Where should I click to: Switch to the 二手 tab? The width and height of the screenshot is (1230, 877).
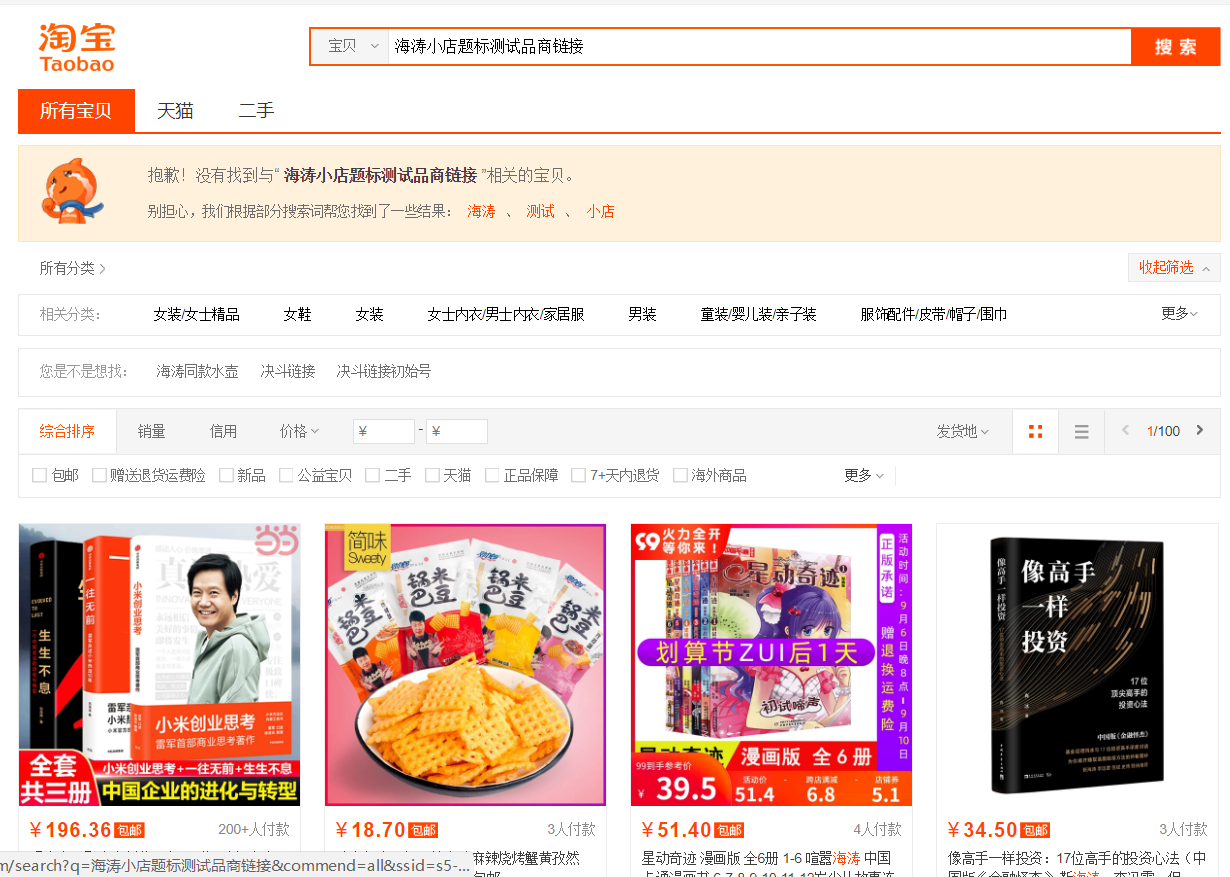coord(256,110)
